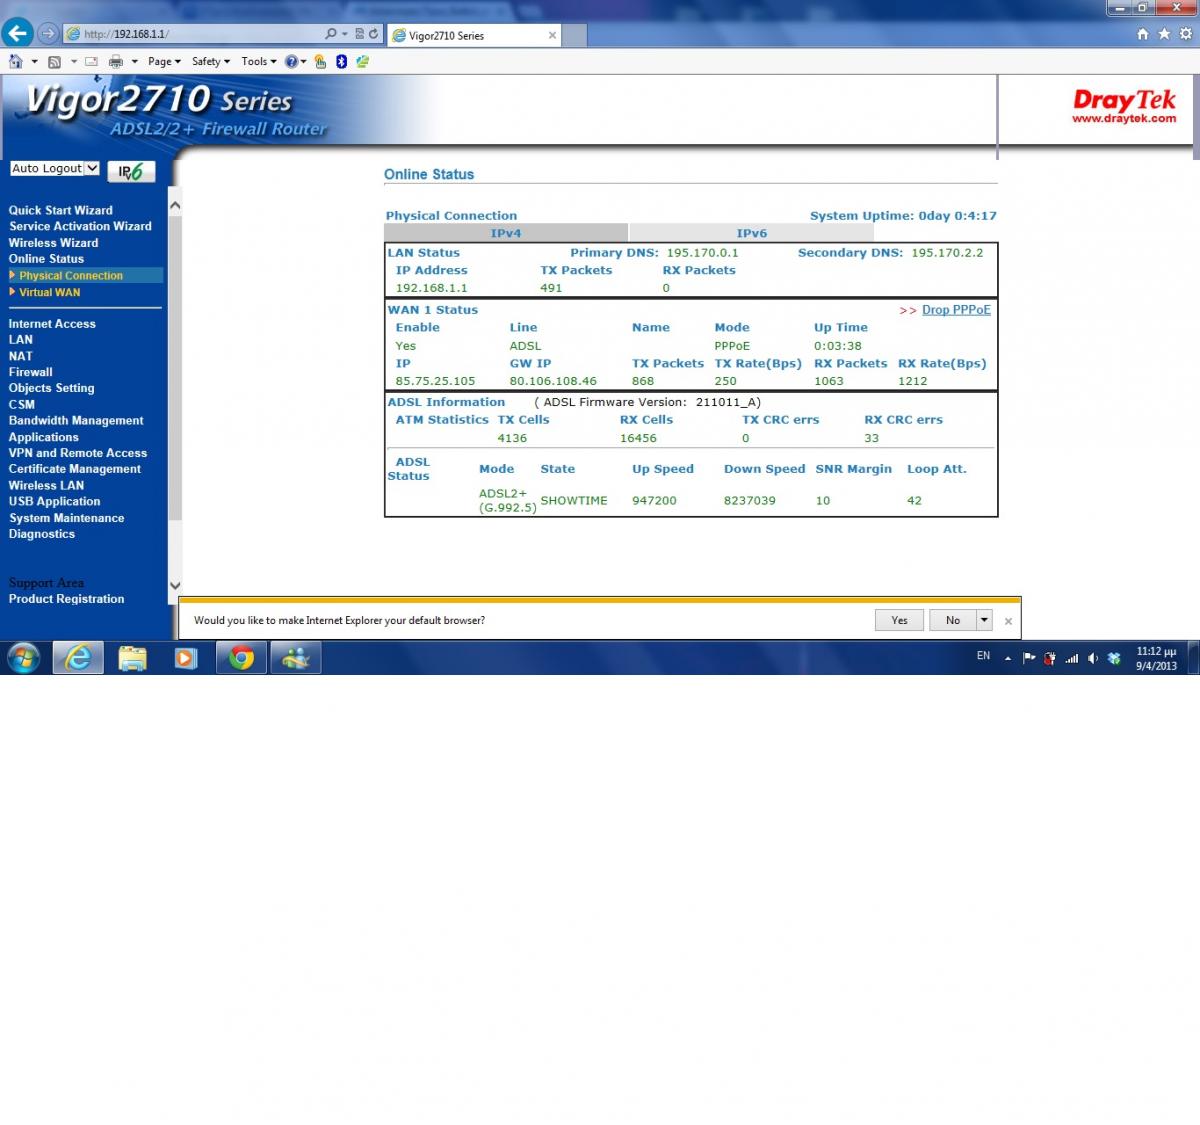Launch Windows Media Player from the taskbar
1200x1125 pixels.
(x=186, y=658)
